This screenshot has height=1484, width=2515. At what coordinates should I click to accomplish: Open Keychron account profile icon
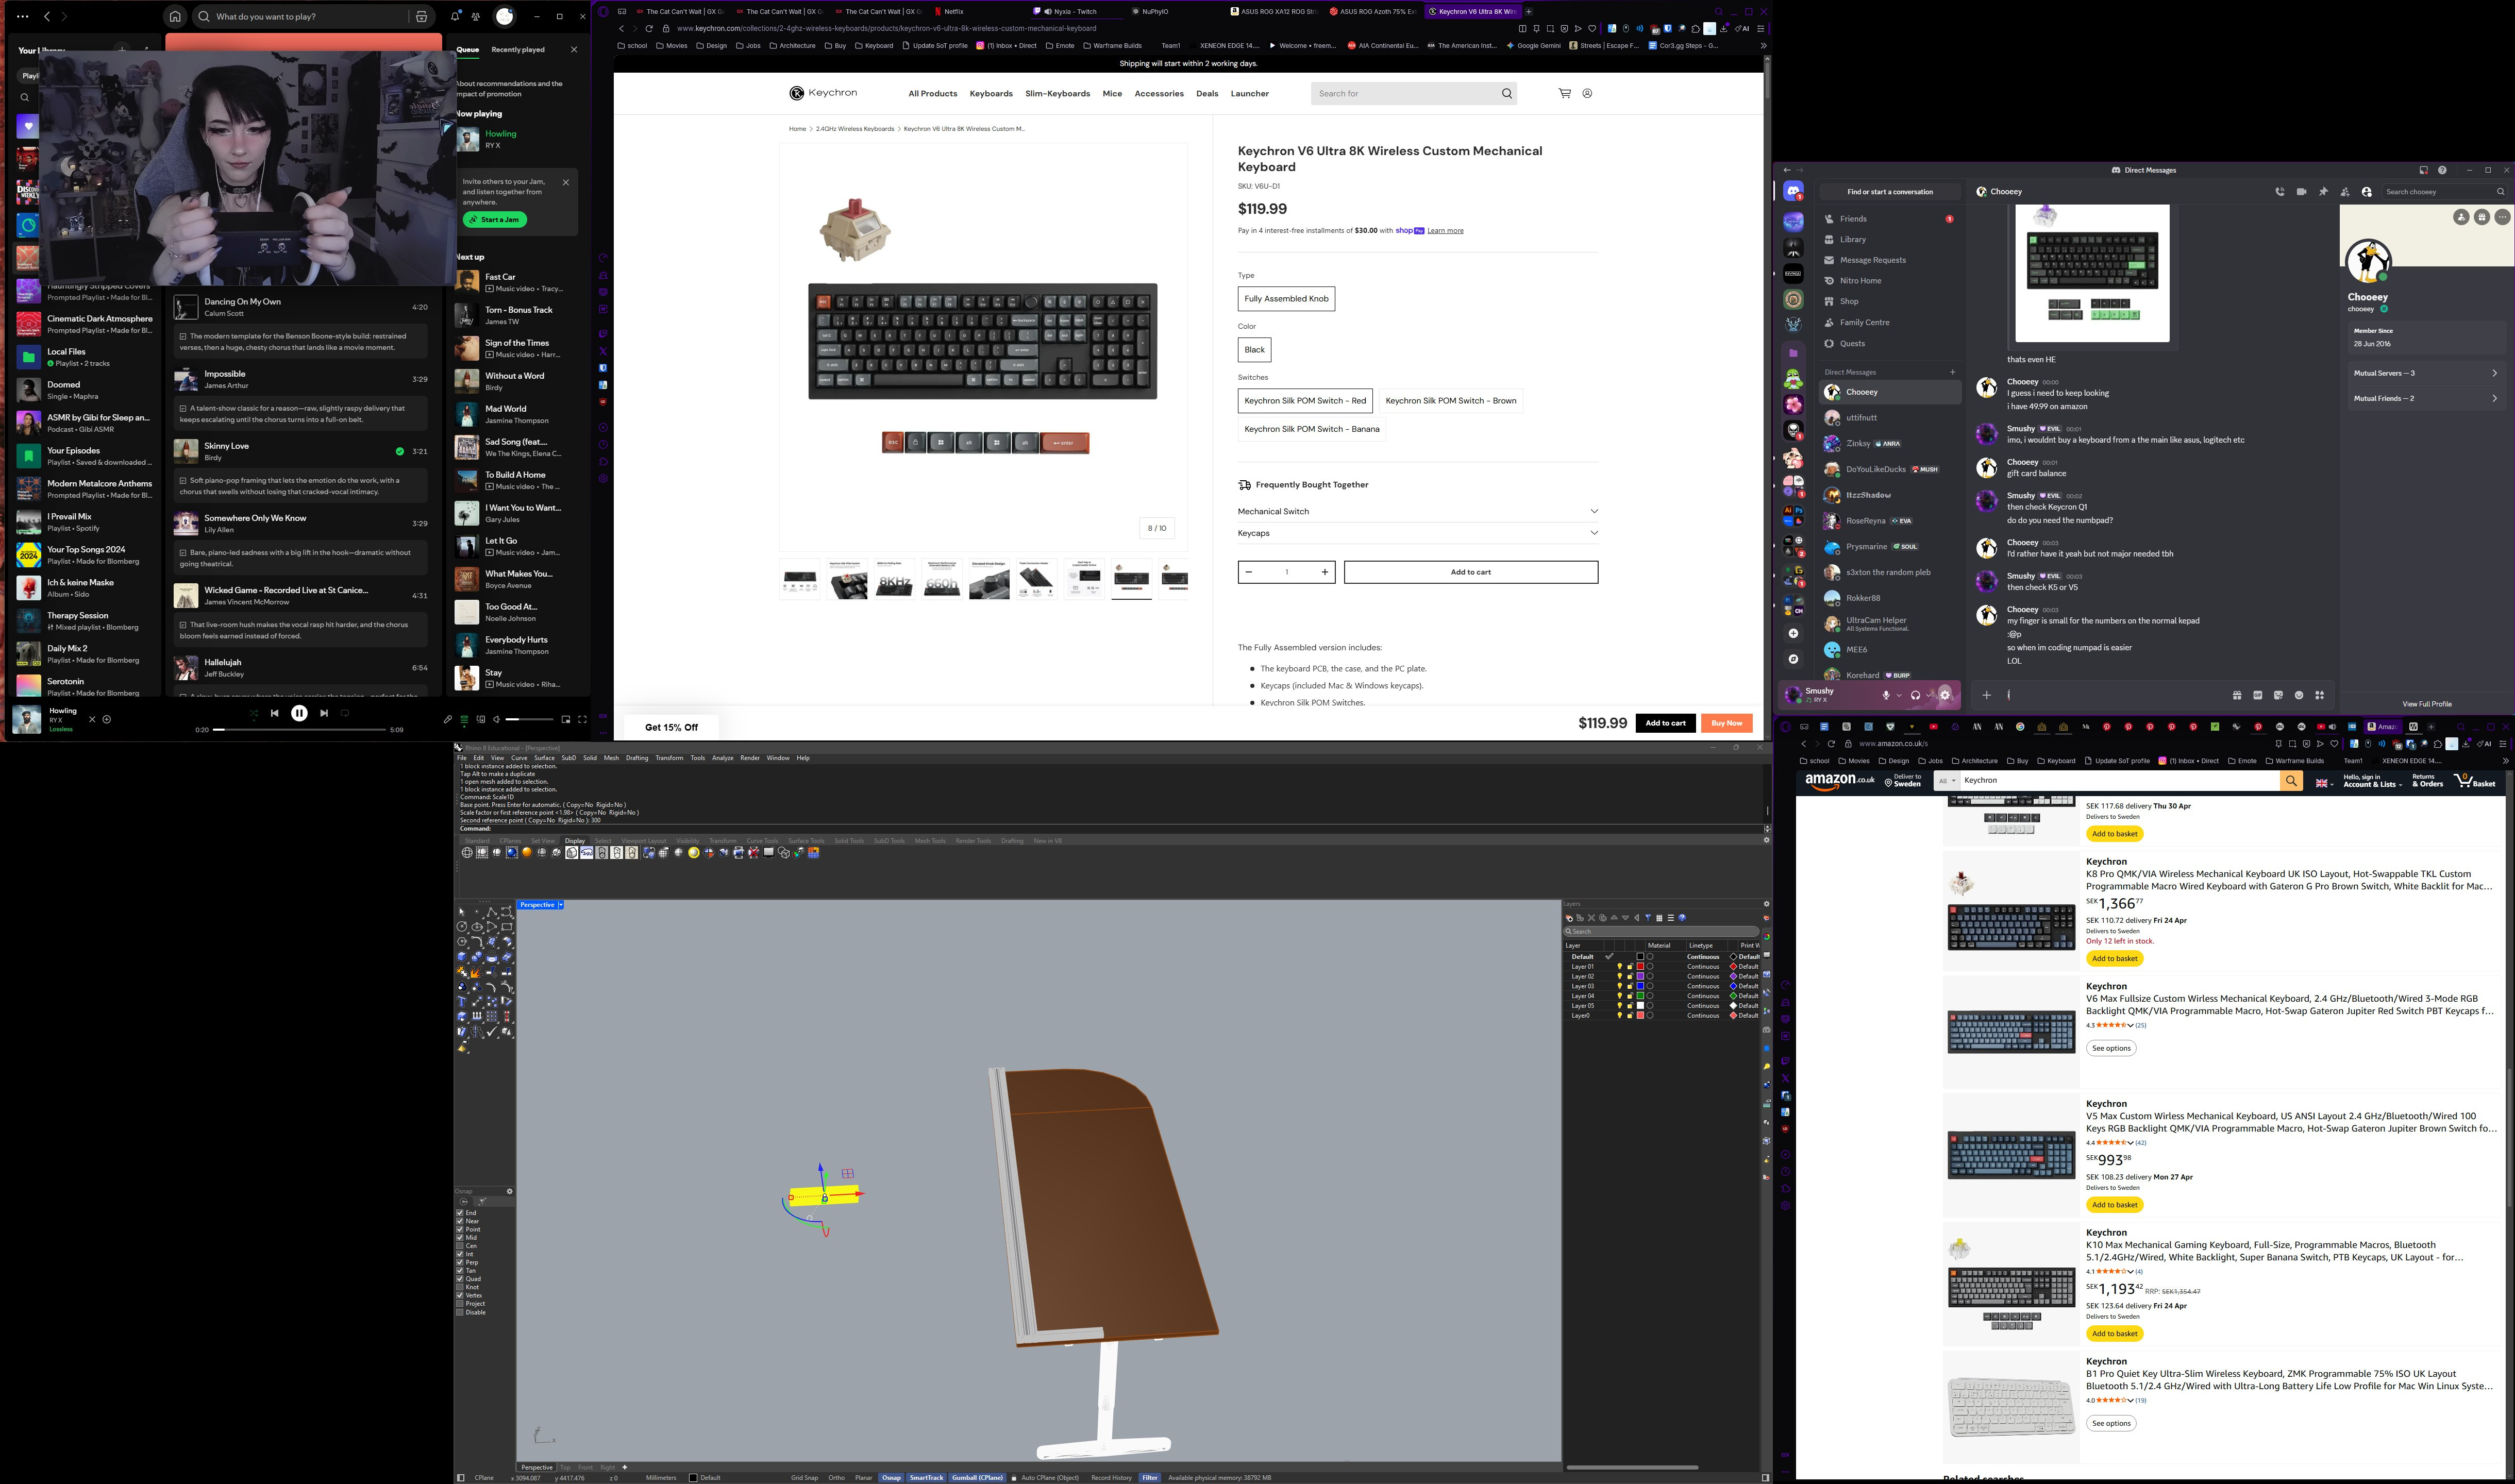1587,93
